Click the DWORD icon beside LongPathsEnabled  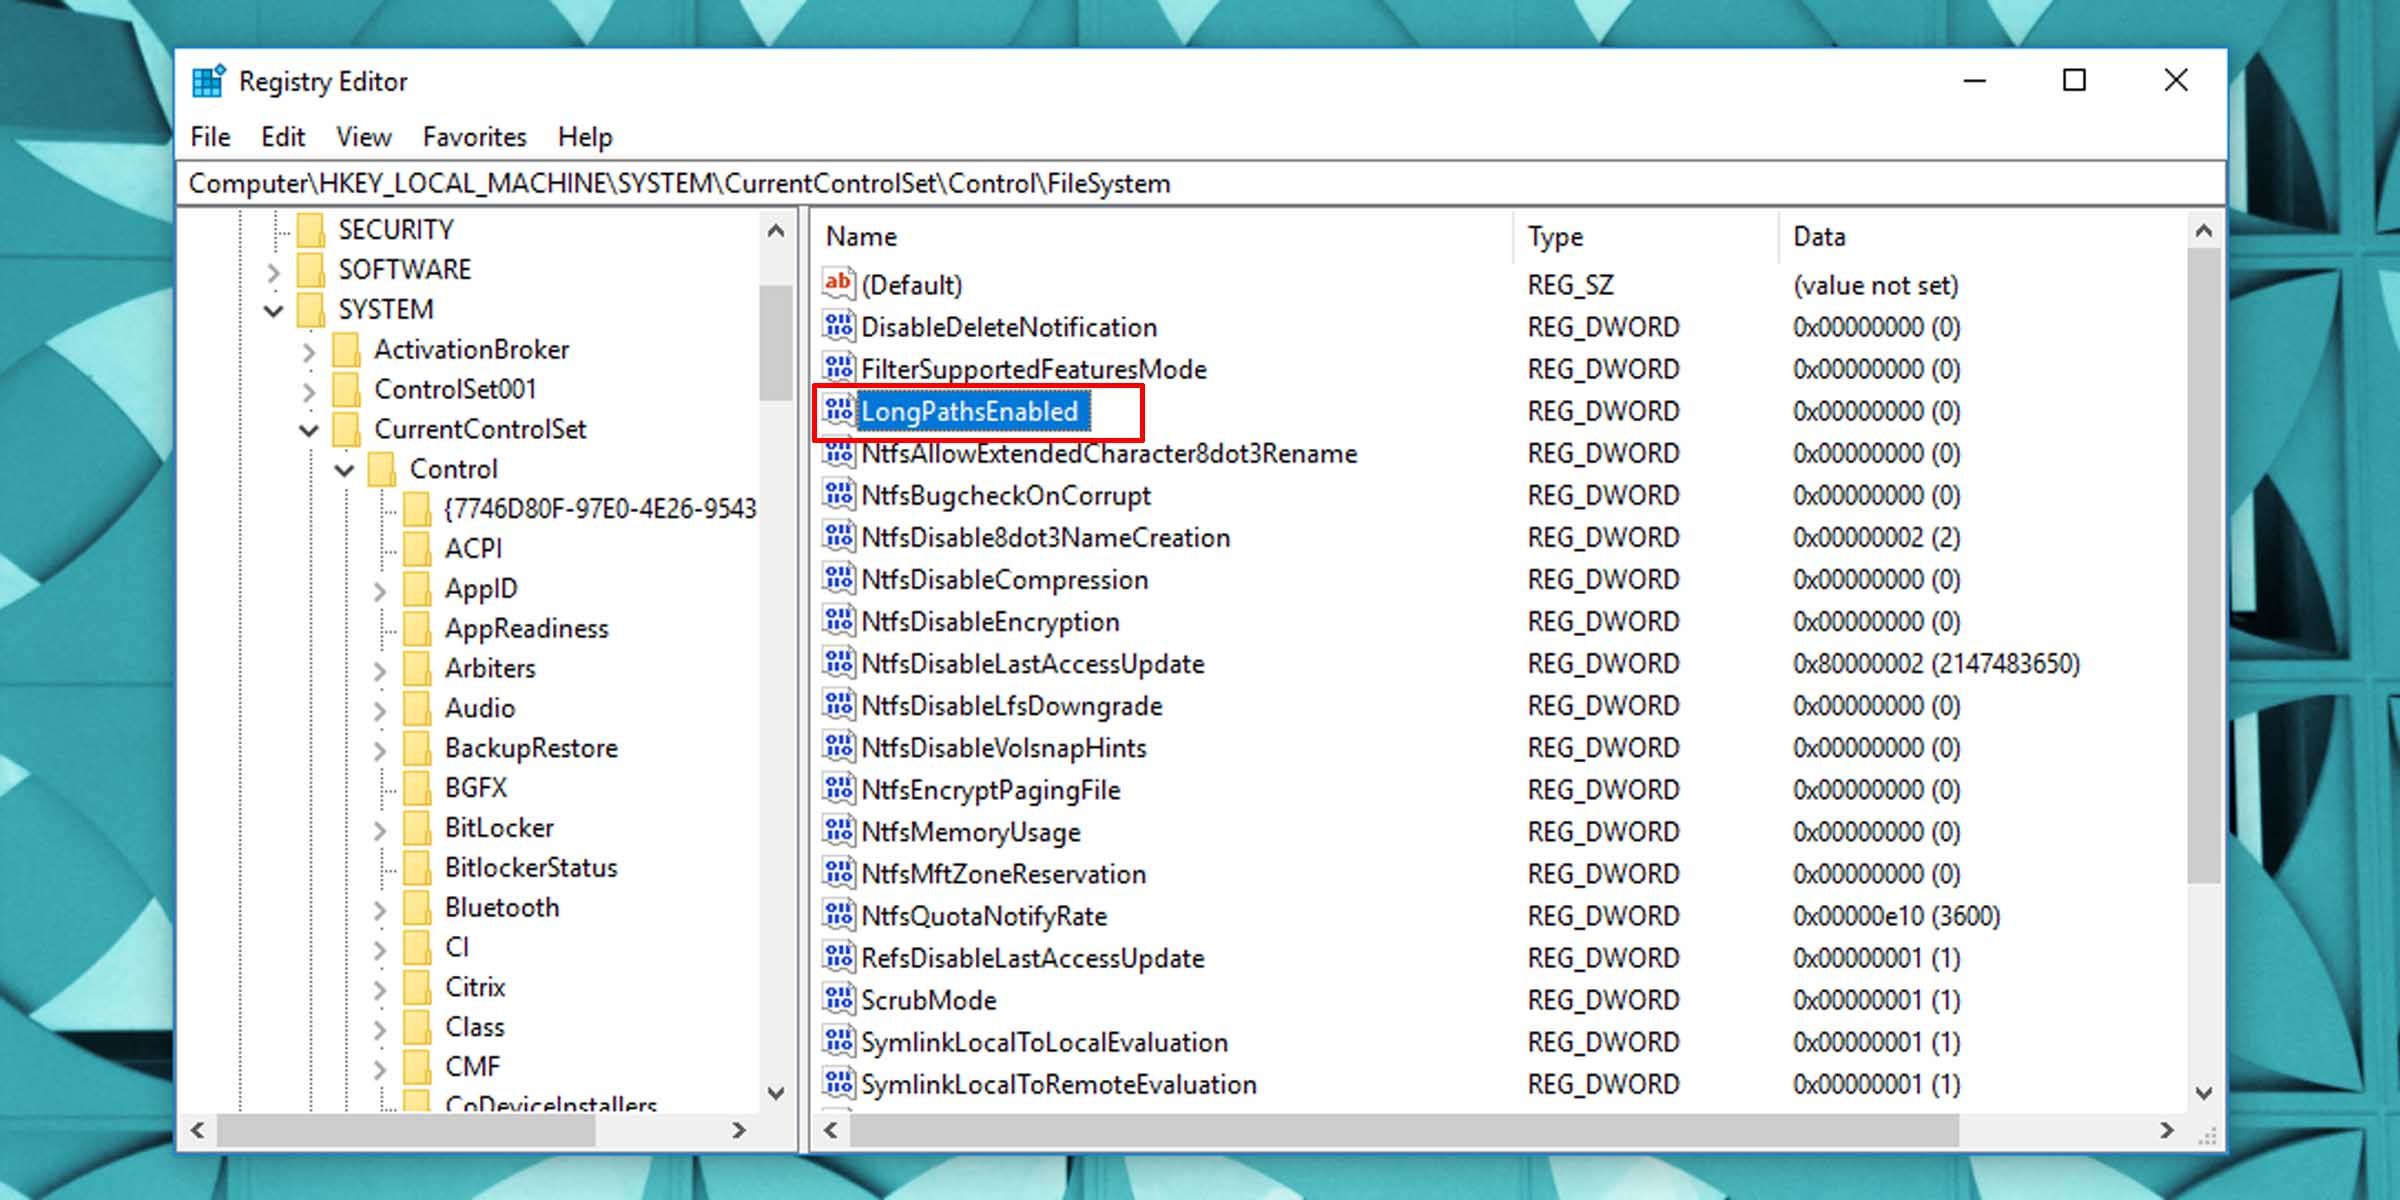[x=838, y=410]
